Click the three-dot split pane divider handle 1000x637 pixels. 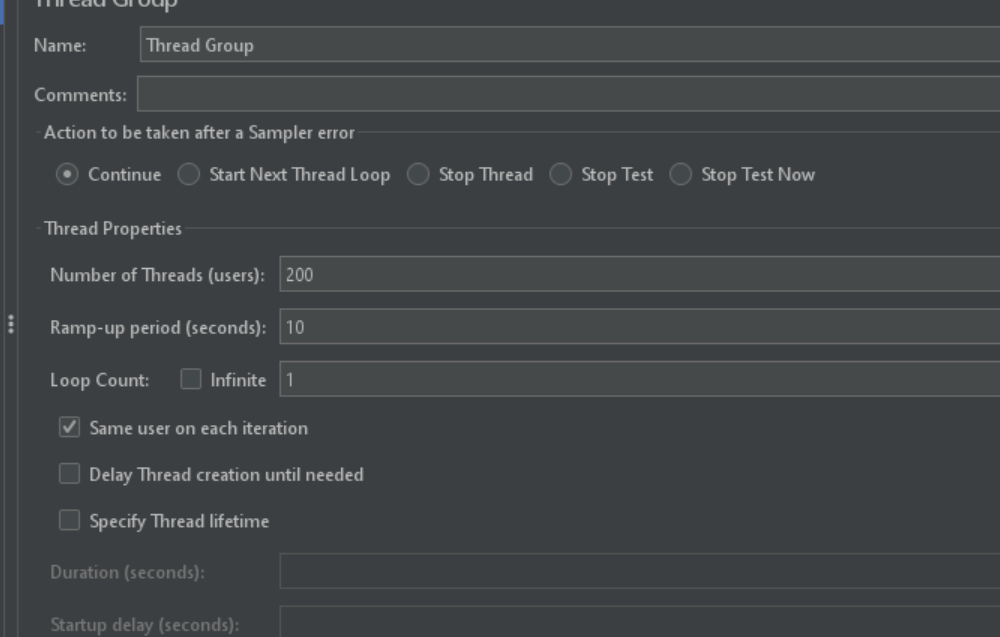click(x=11, y=325)
